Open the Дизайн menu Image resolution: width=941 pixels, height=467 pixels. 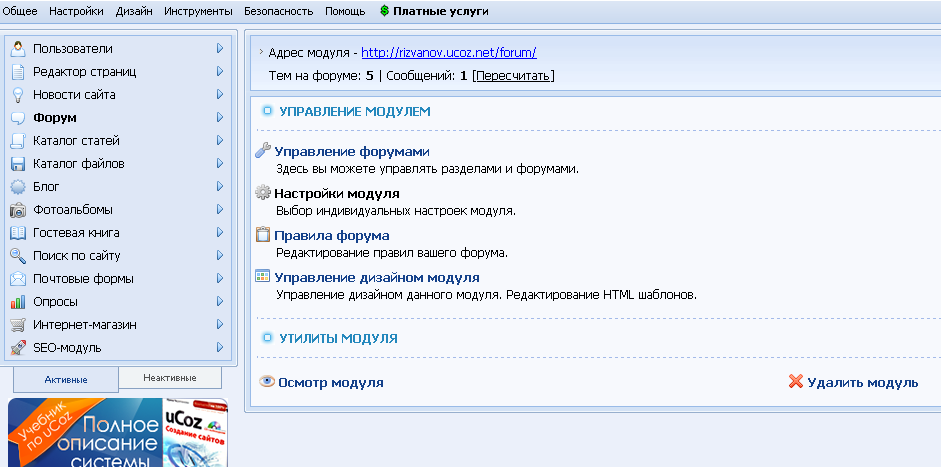point(134,11)
